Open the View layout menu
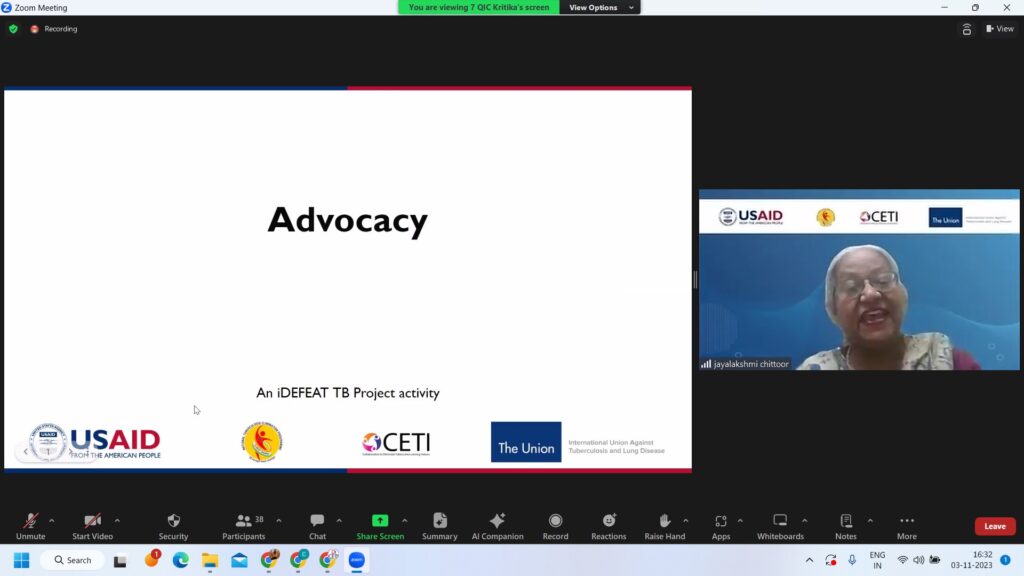 (999, 29)
